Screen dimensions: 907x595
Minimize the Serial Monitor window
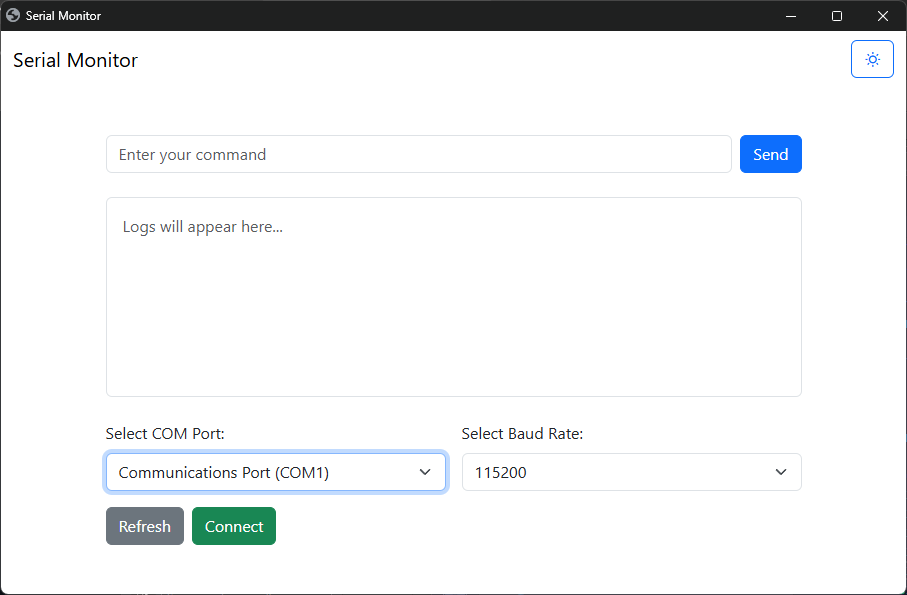tap(791, 16)
